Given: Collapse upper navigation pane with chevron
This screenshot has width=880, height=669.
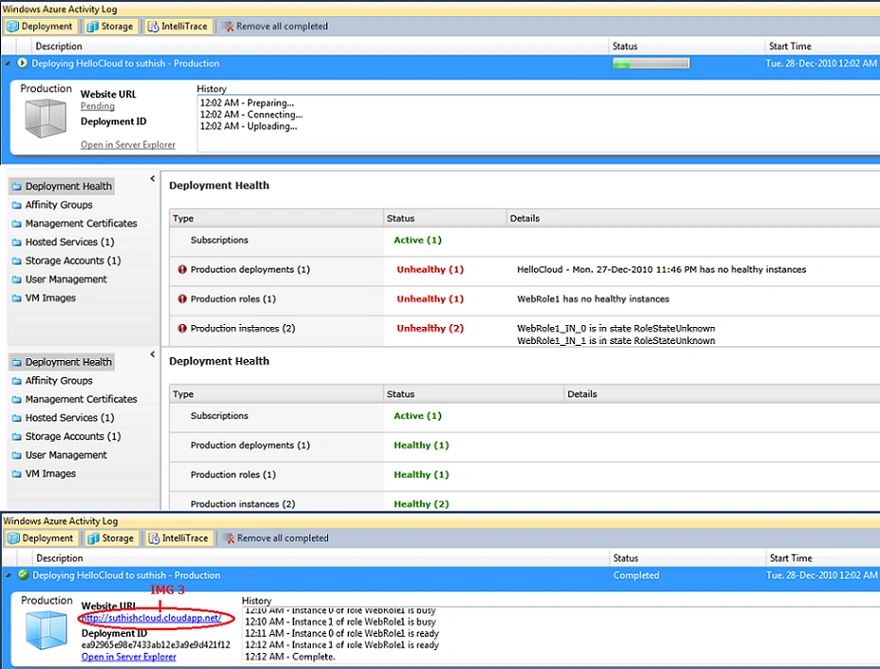Looking at the screenshot, I should (153, 178).
